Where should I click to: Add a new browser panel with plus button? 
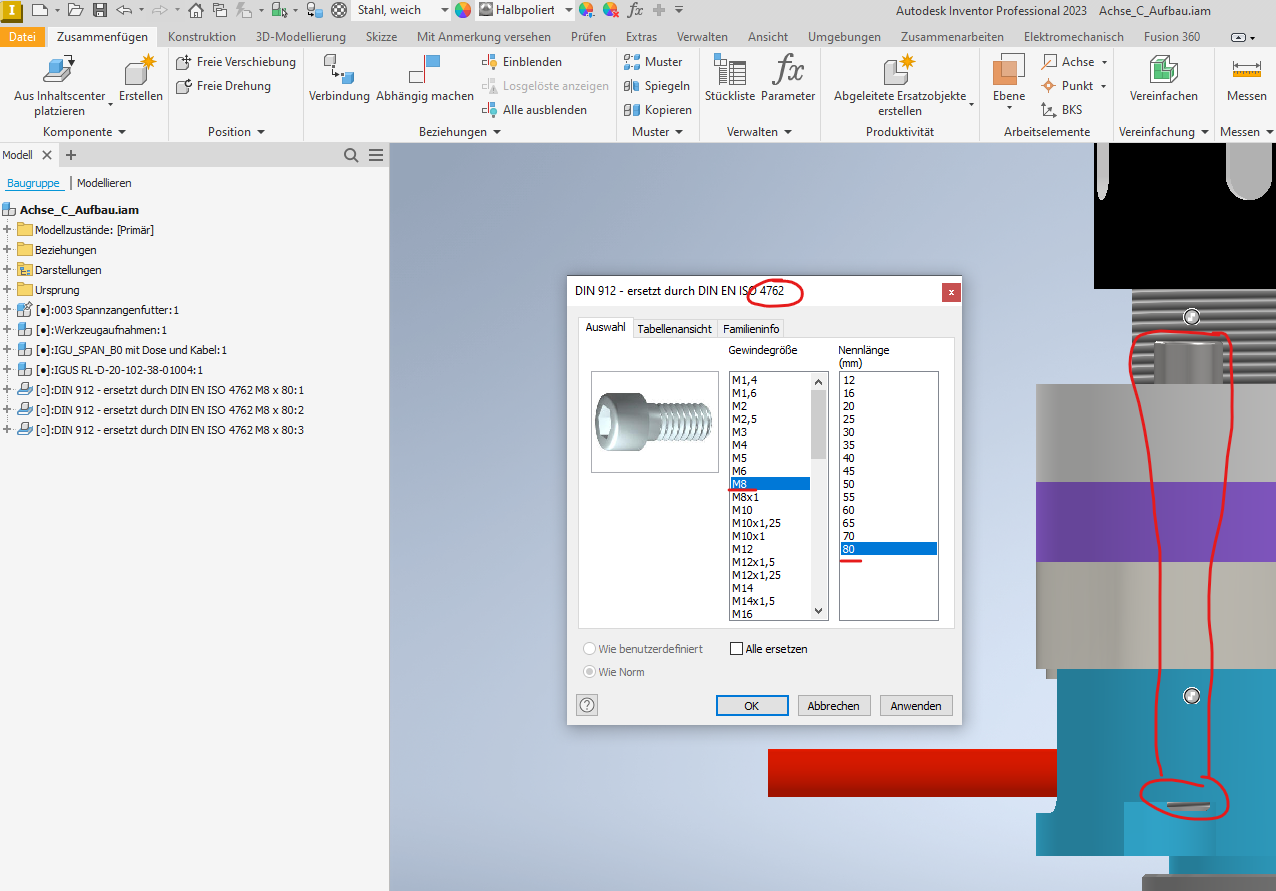pos(71,155)
